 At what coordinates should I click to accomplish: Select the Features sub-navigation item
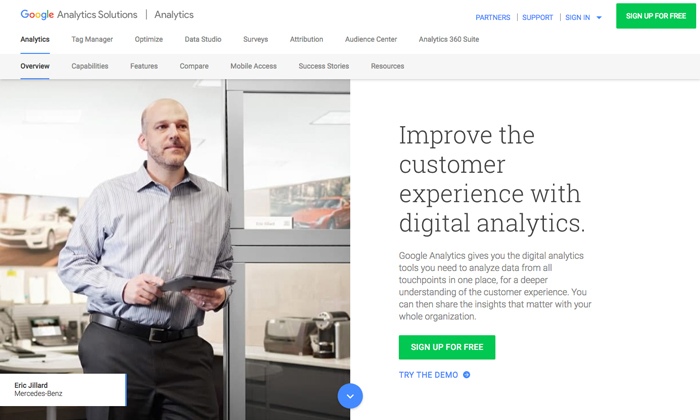click(x=144, y=66)
